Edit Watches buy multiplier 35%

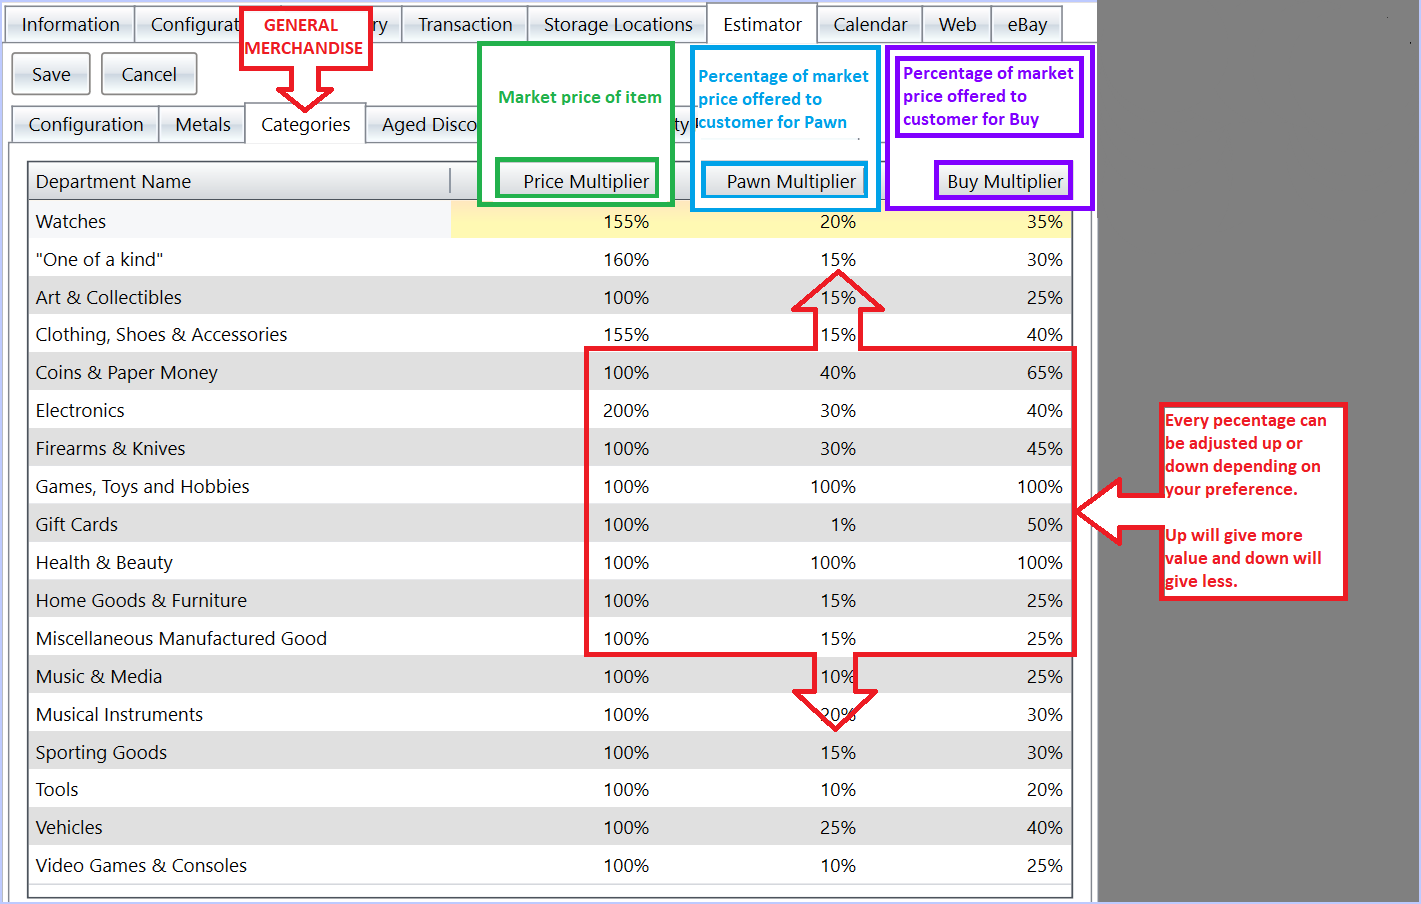1044,221
